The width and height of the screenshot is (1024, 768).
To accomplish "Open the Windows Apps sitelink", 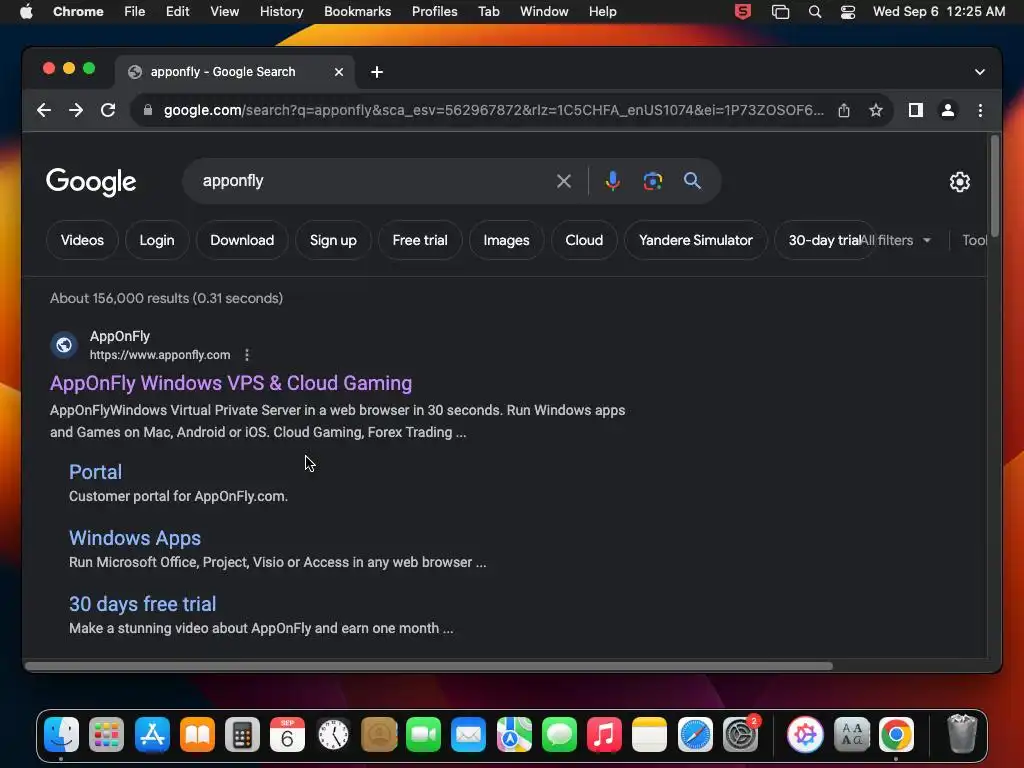I will (135, 538).
